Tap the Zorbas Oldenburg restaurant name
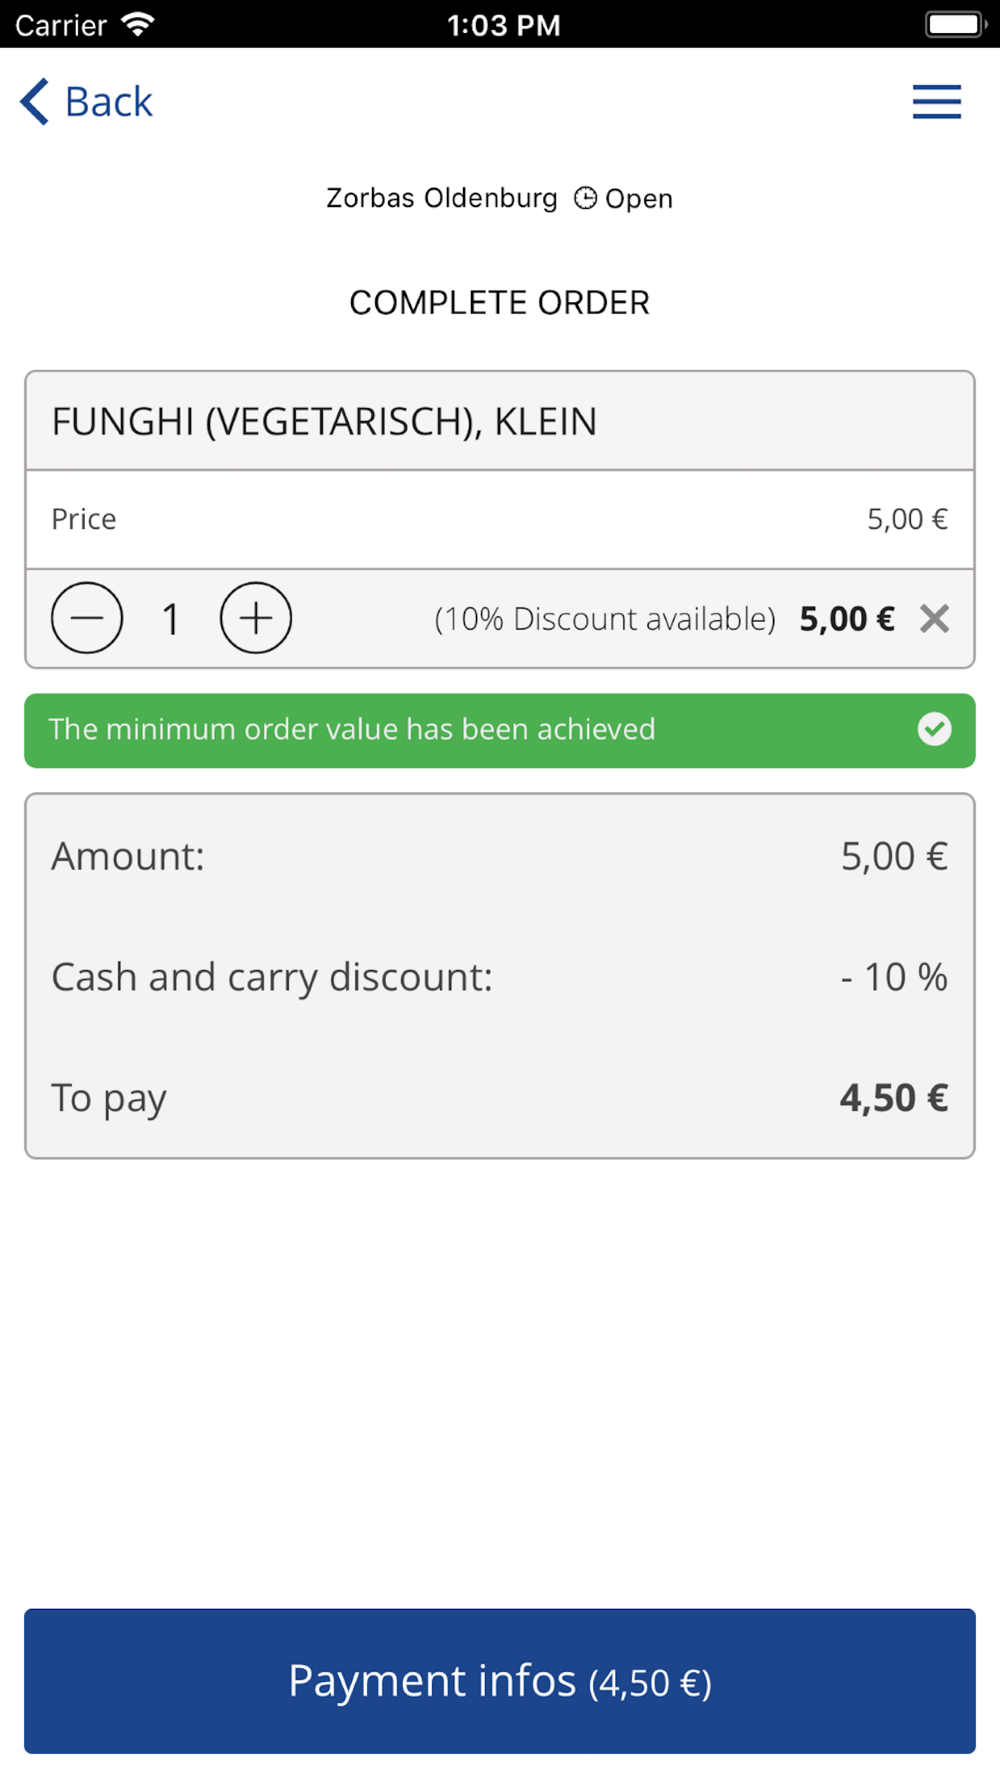The width and height of the screenshot is (1000, 1778). click(442, 198)
